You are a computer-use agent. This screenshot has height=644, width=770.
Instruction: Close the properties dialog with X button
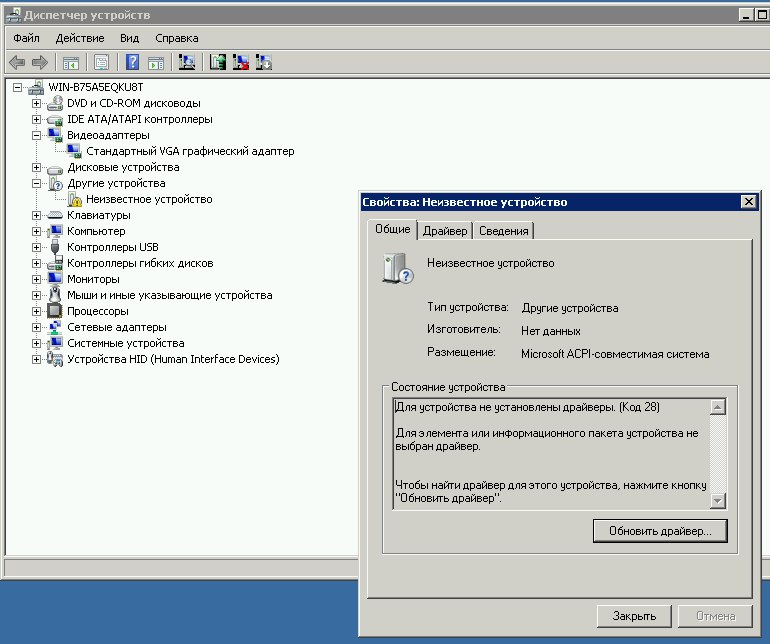tap(748, 202)
